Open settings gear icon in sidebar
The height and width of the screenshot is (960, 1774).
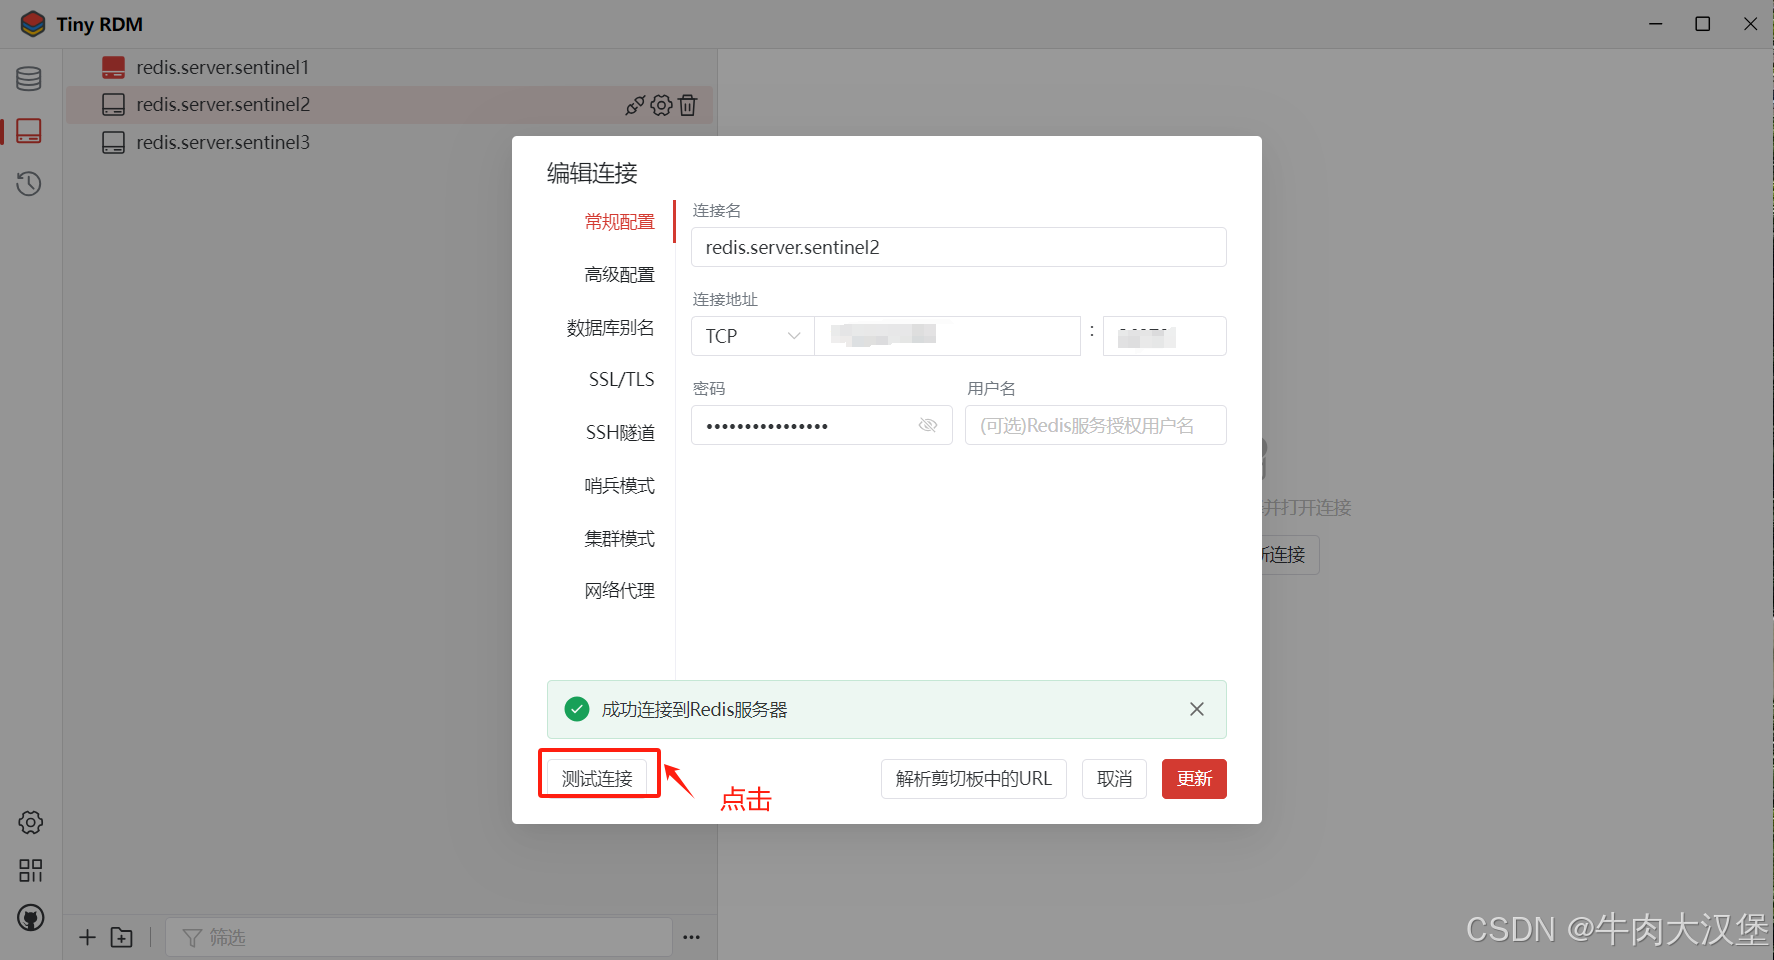click(x=31, y=823)
